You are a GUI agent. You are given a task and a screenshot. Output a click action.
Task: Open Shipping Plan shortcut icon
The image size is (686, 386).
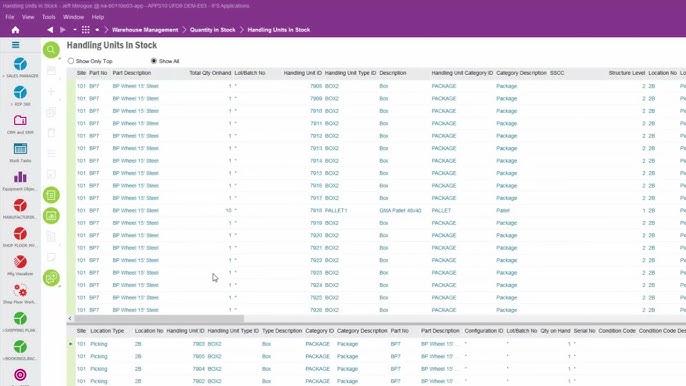pos(20,318)
